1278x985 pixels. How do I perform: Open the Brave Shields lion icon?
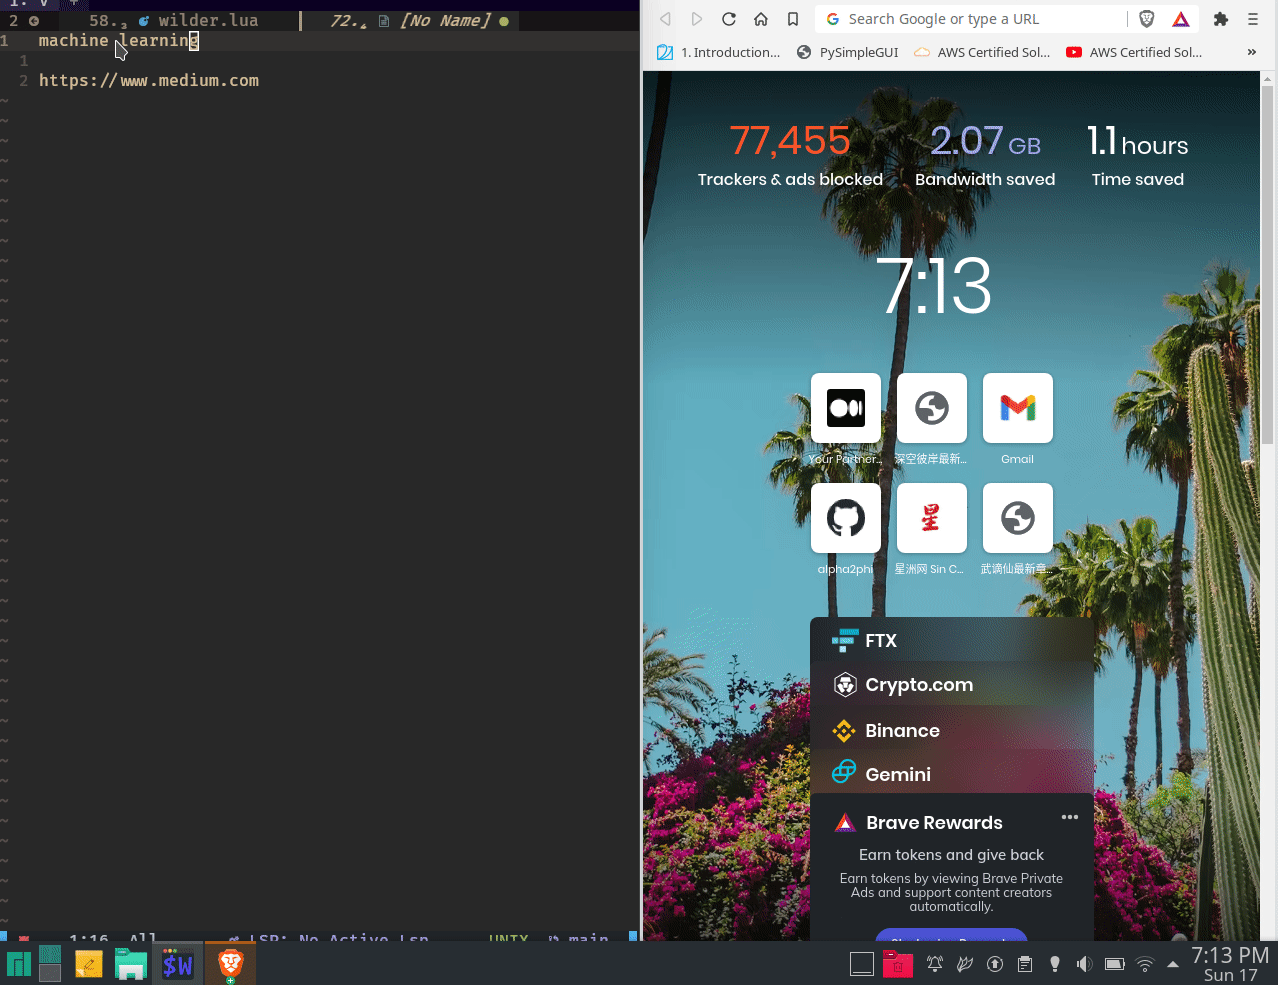point(1147,19)
